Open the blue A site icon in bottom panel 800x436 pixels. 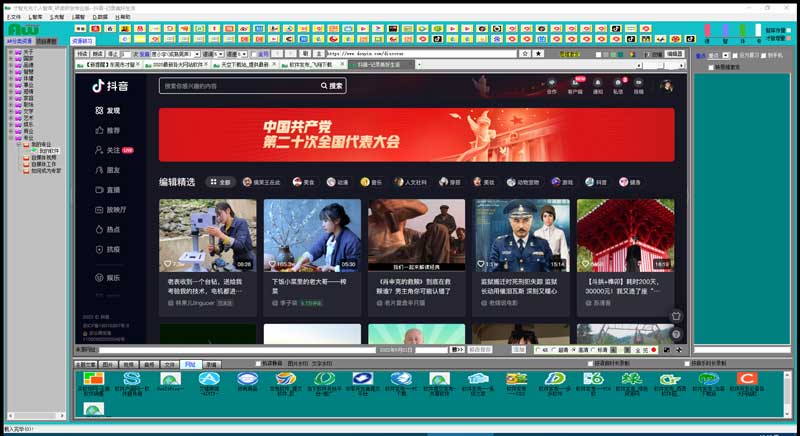(209, 378)
